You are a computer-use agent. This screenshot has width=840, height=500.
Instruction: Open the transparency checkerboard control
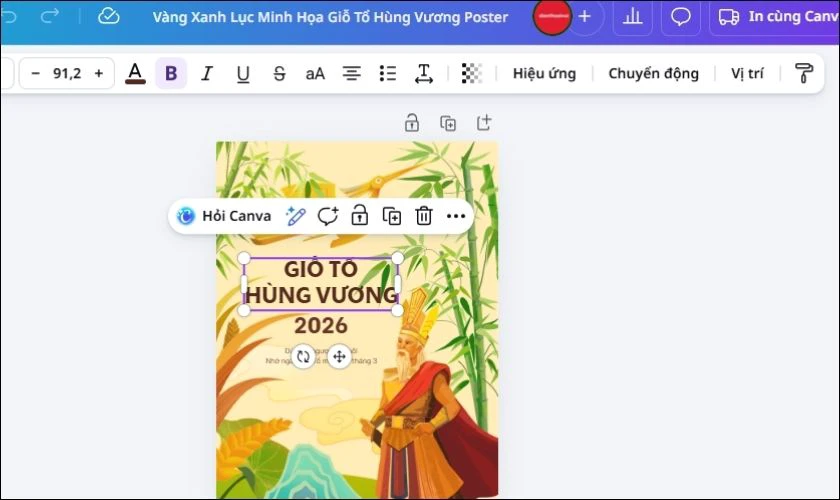click(471, 73)
